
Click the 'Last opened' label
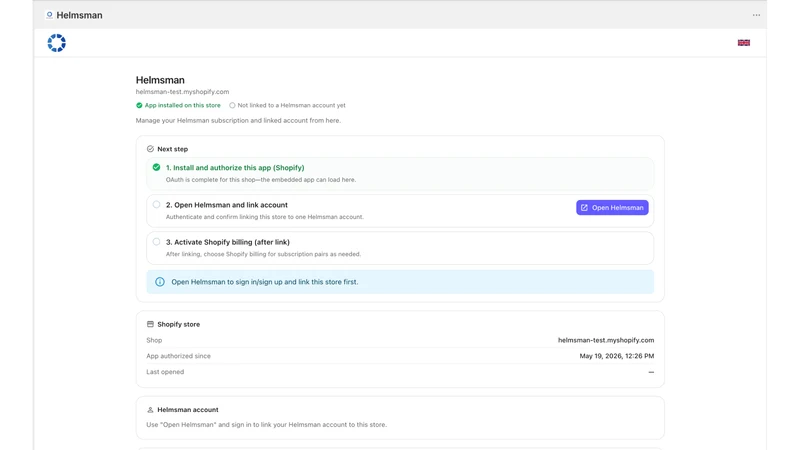165,372
